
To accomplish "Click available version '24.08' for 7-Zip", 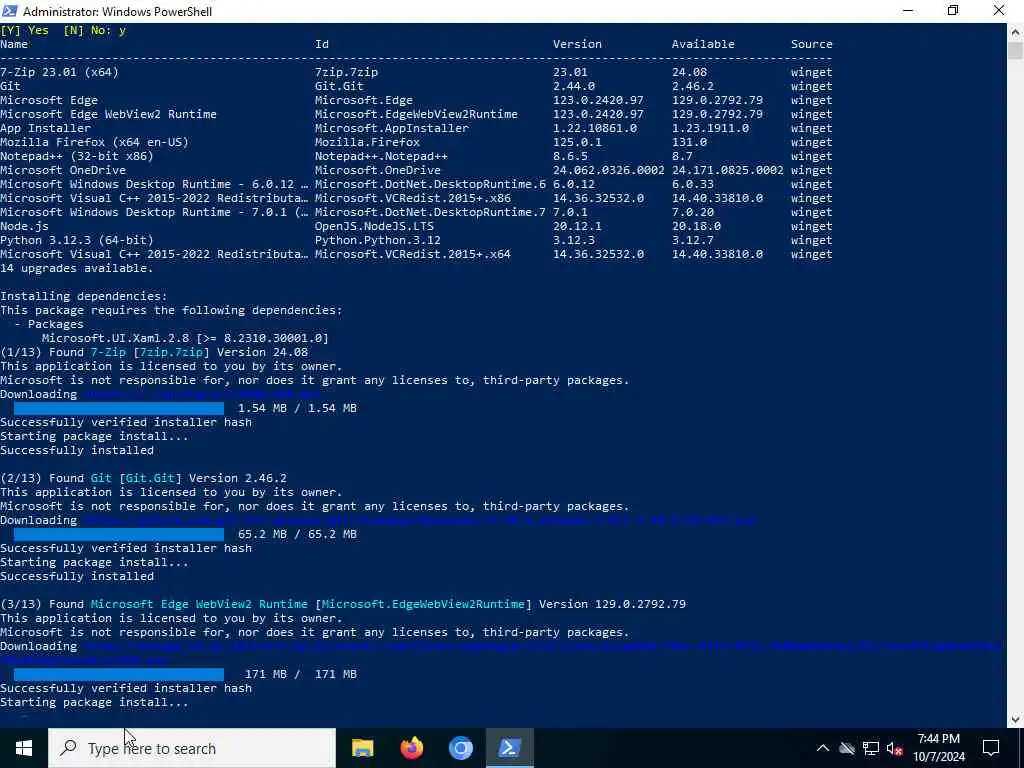I will (x=690, y=72).
